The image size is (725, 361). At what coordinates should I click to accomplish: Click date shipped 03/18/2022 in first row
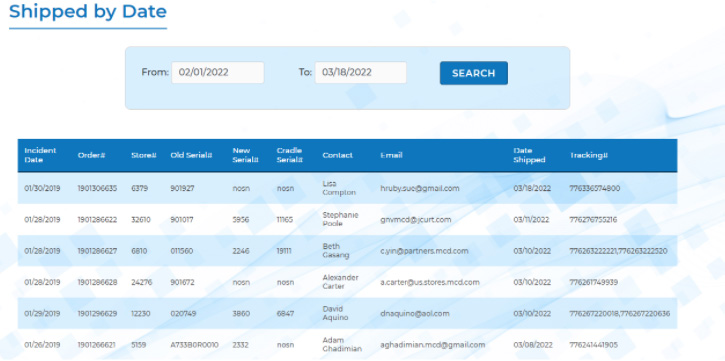coord(532,188)
